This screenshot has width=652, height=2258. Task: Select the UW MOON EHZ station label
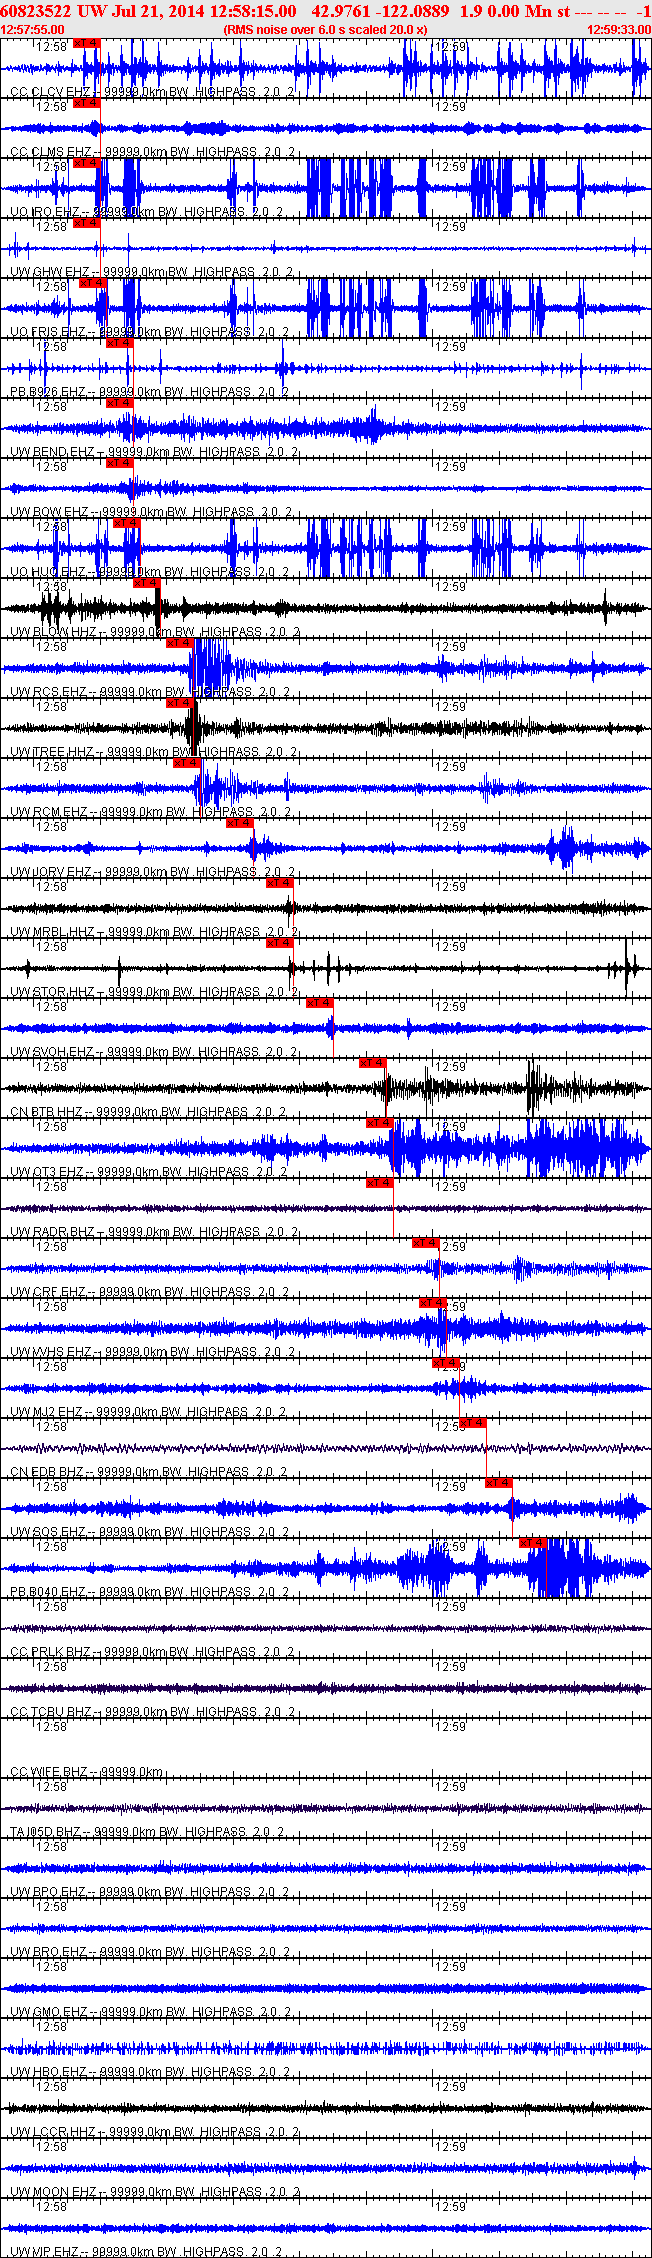click(x=54, y=2192)
